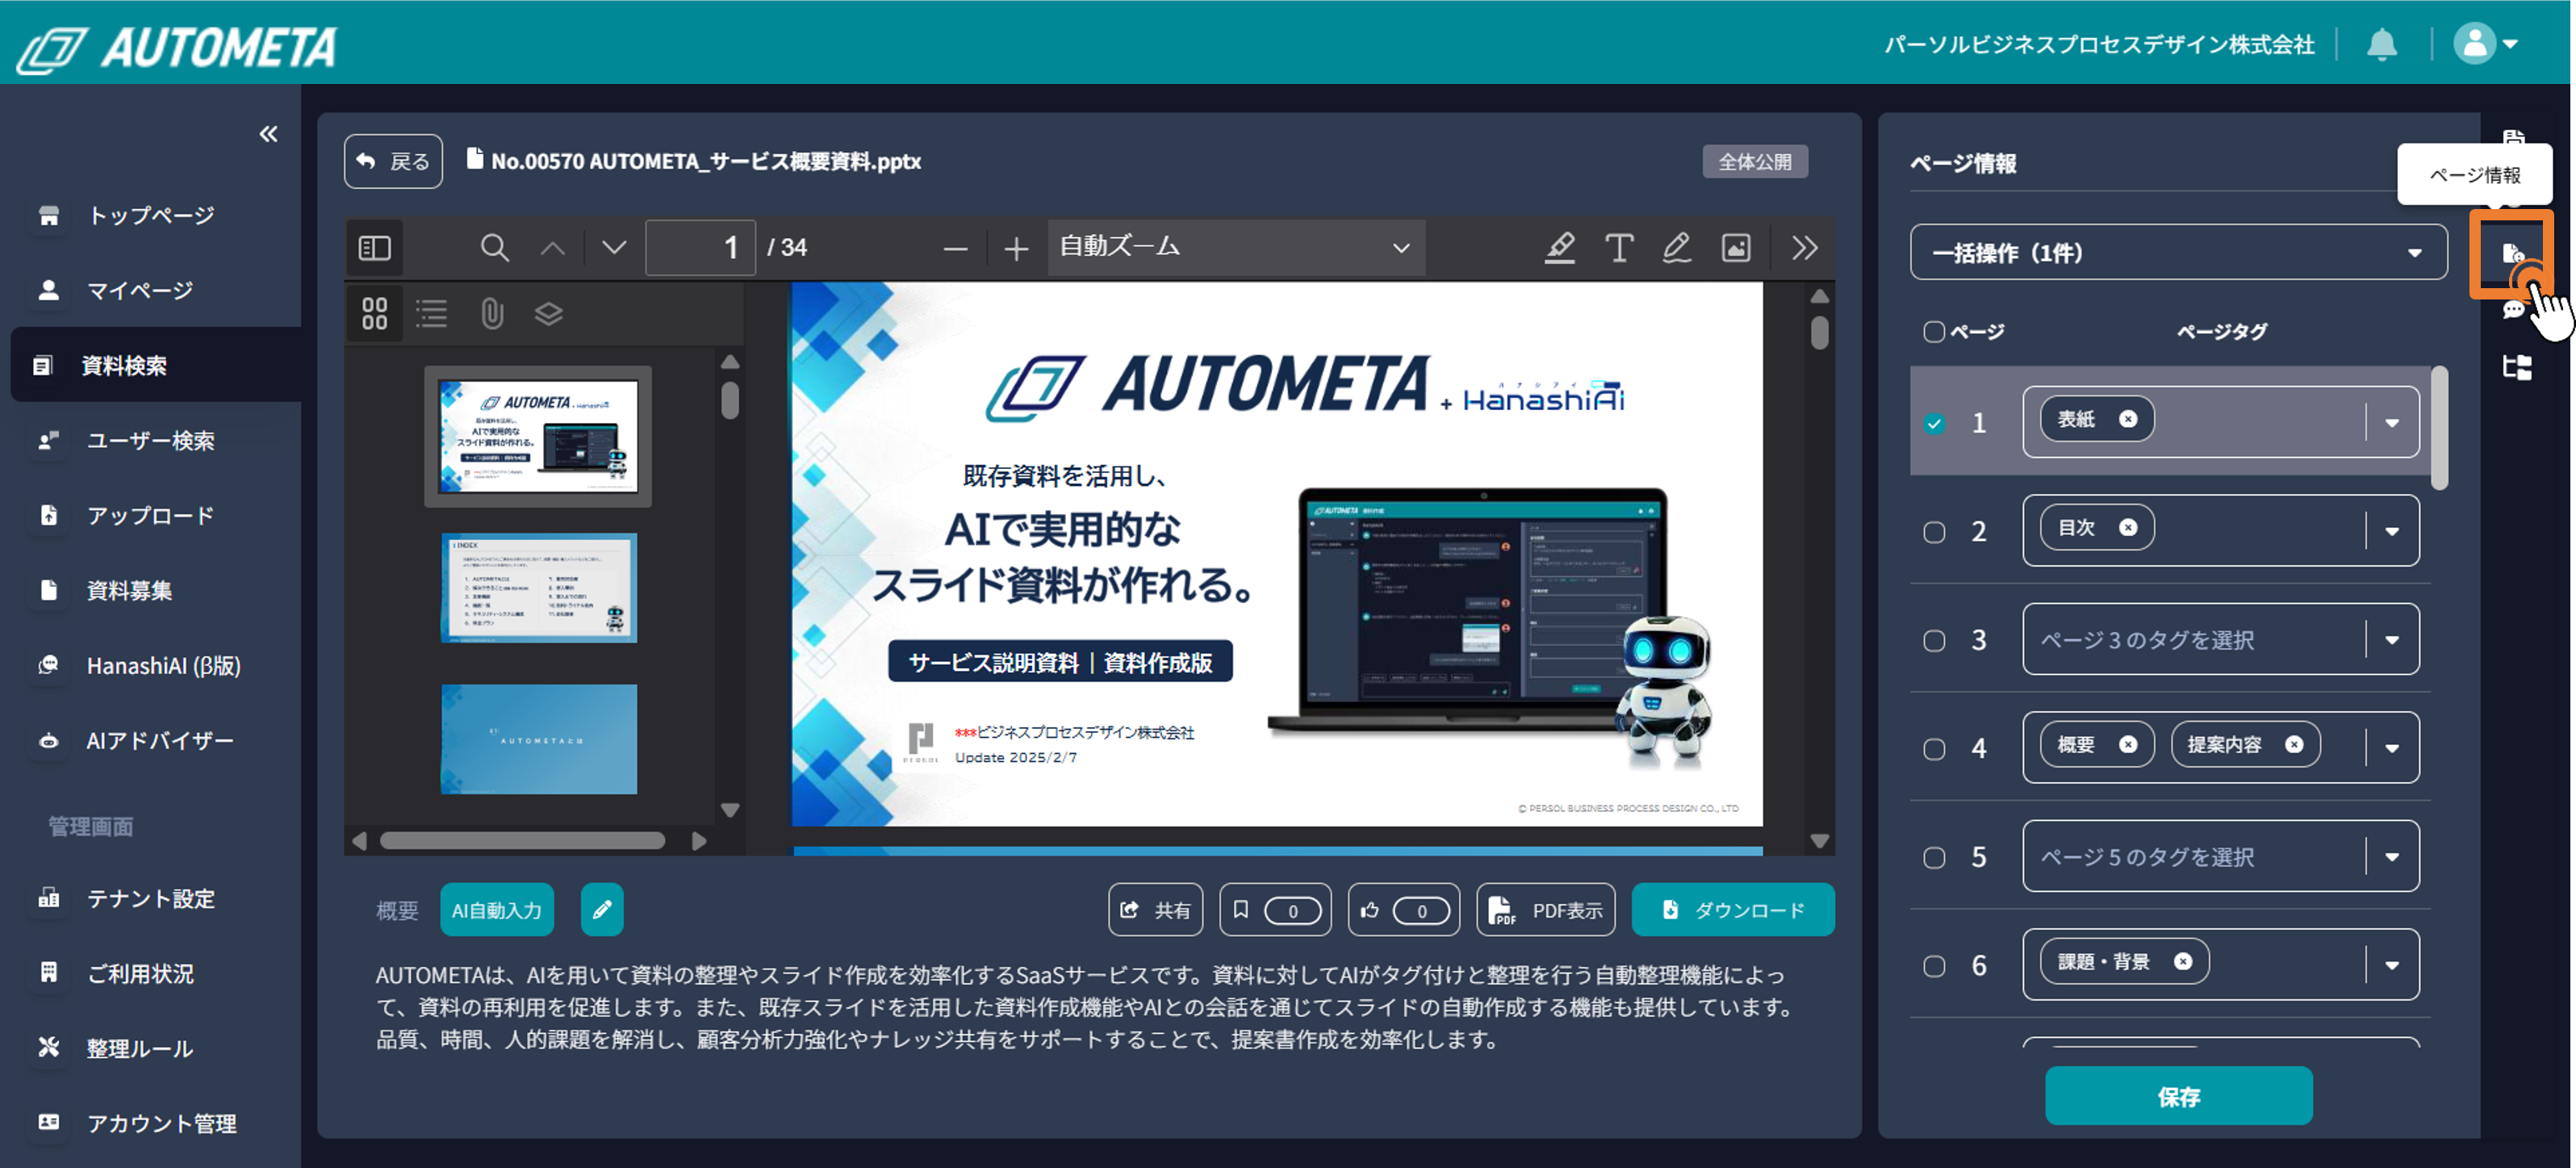The width and height of the screenshot is (2576, 1168).
Task: Open the 自動ズーム zoom dropdown
Action: coord(1236,247)
